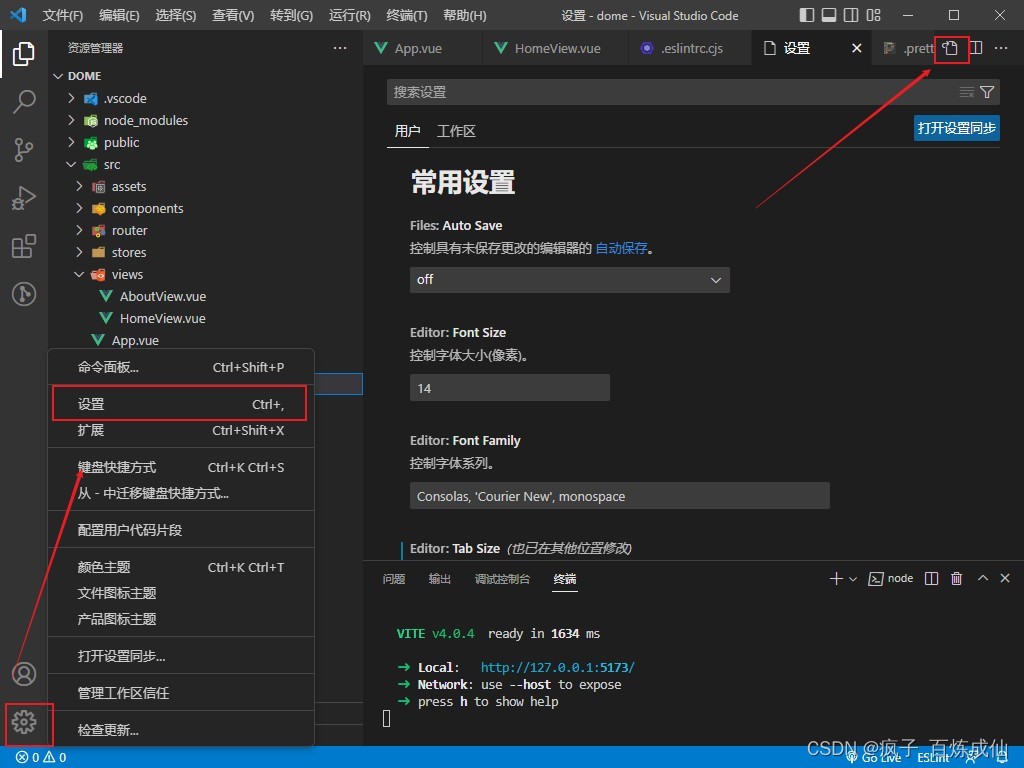
Task: Switch to 输出 panel tab
Action: point(440,579)
